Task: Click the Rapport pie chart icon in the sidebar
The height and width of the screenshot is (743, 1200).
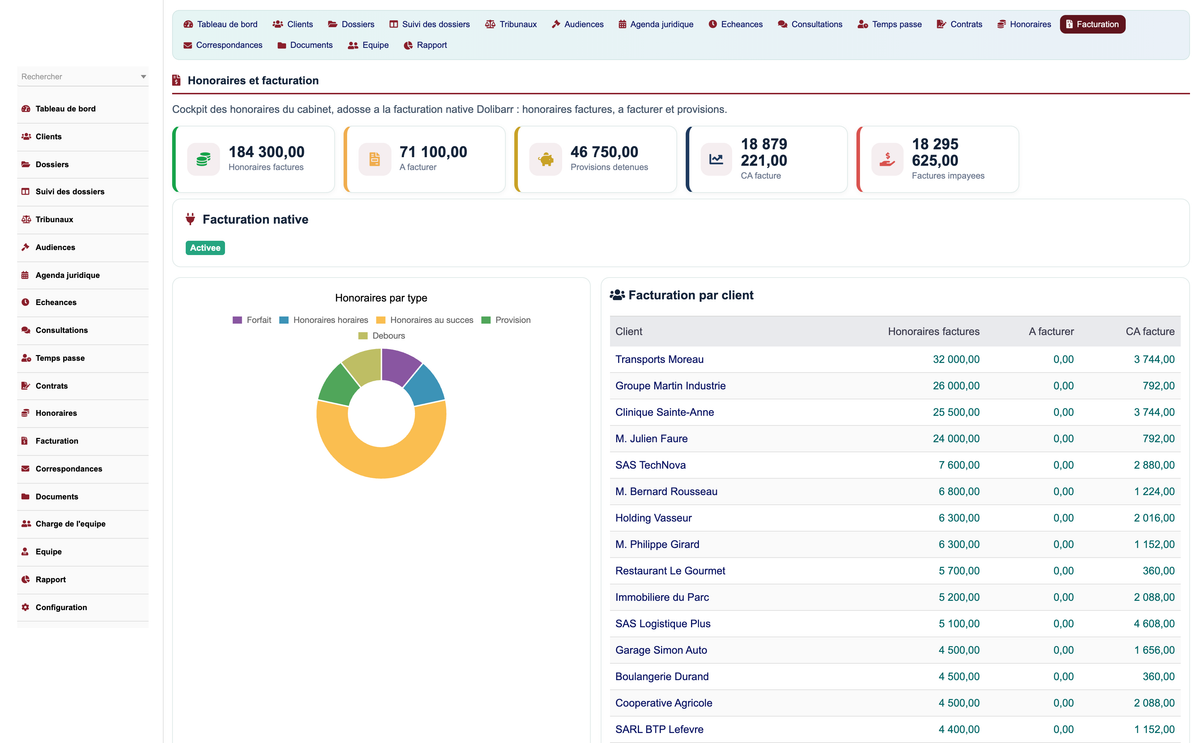Action: click(26, 580)
